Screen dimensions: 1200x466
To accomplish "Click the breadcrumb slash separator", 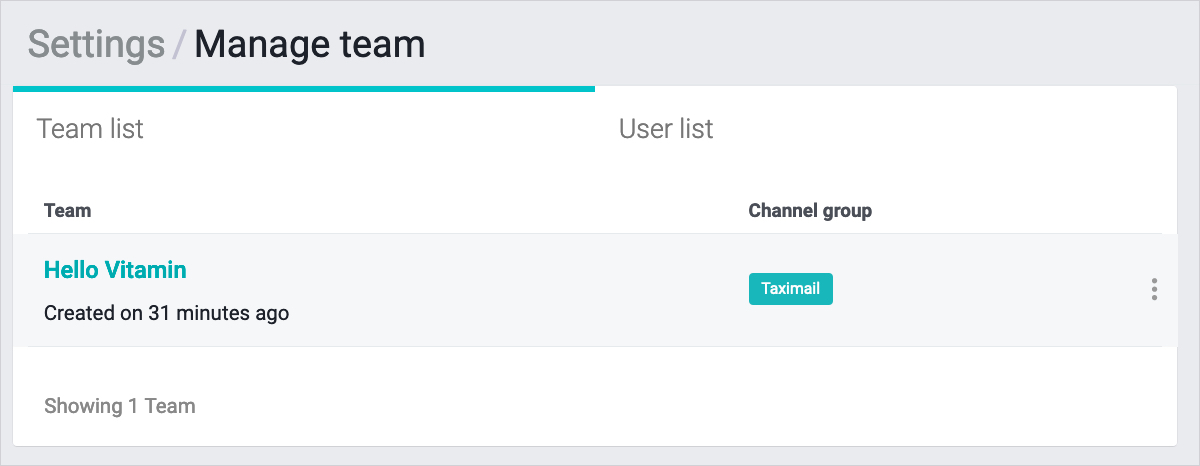I will click(179, 46).
